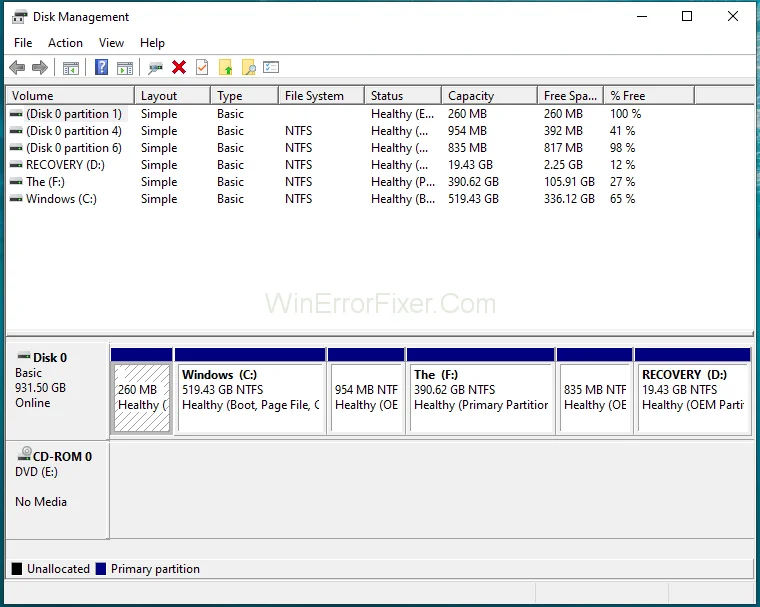Viewport: 760px width, 607px height.
Task: Toggle Show/Hide Action Pane toolbar icon
Action: coord(125,68)
